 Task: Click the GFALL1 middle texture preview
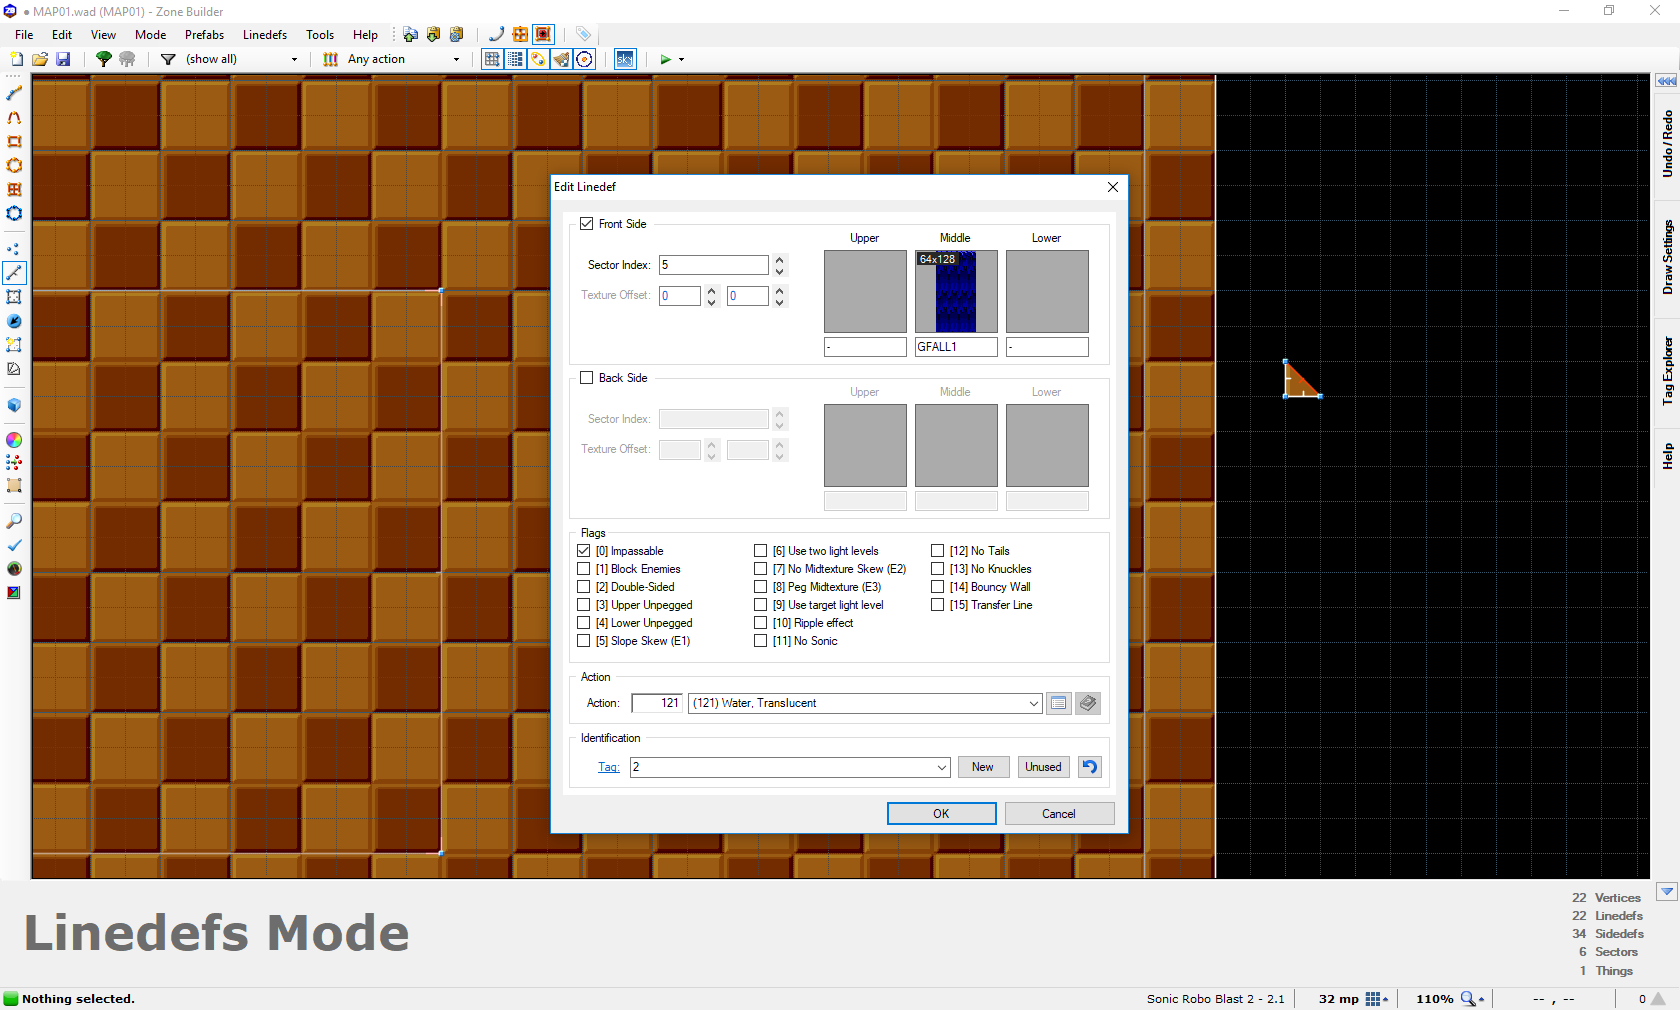[956, 291]
